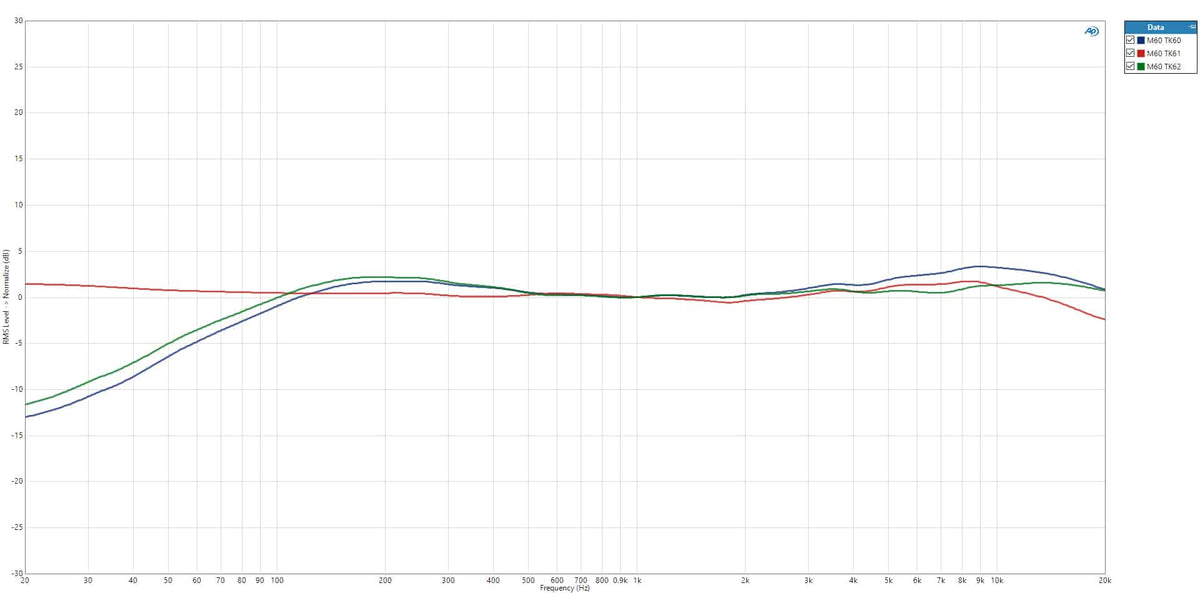Click the red M60 TK61 color swatch
Screen dimensions: 1200x593
(x=1140, y=53)
